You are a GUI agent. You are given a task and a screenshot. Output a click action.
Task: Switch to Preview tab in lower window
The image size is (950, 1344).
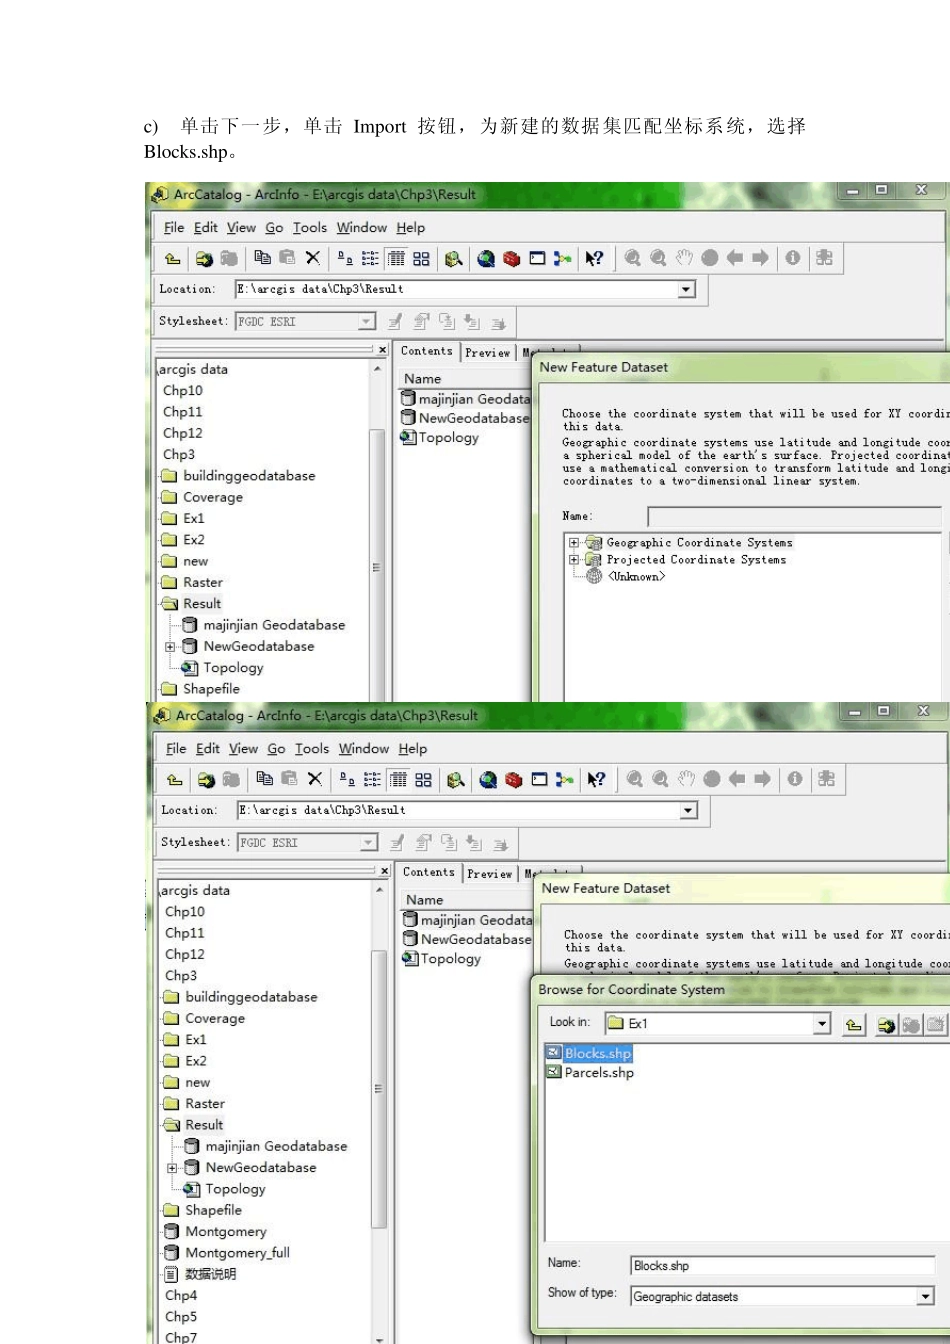(489, 873)
